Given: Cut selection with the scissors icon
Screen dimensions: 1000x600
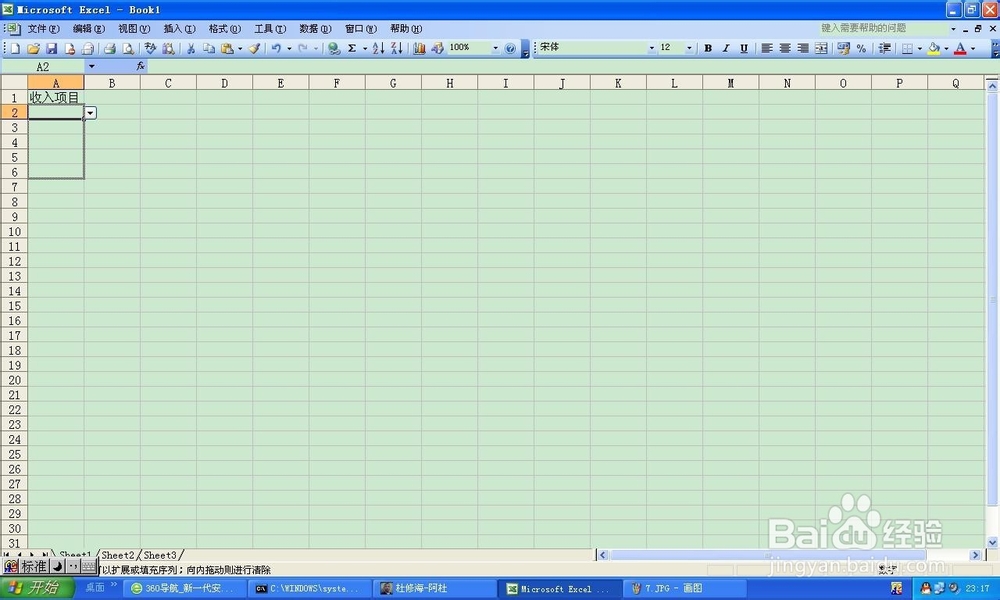Looking at the screenshot, I should [191, 48].
